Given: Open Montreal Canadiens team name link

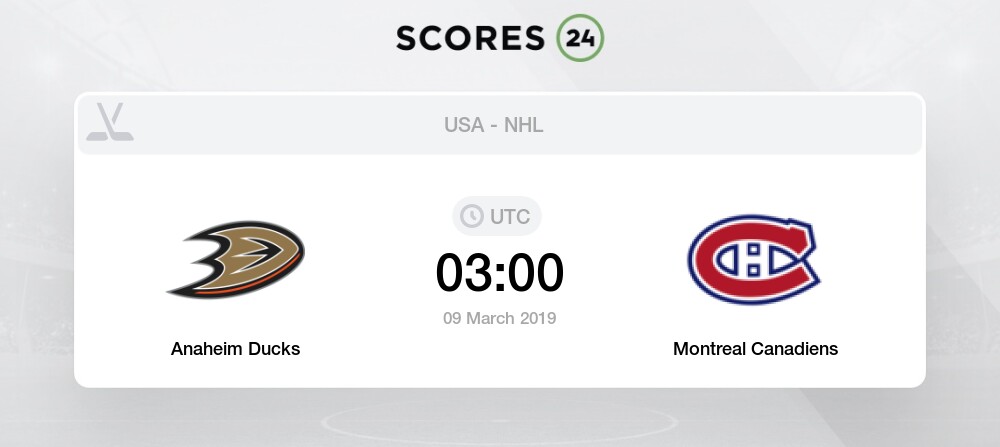Looking at the screenshot, I should point(755,349).
